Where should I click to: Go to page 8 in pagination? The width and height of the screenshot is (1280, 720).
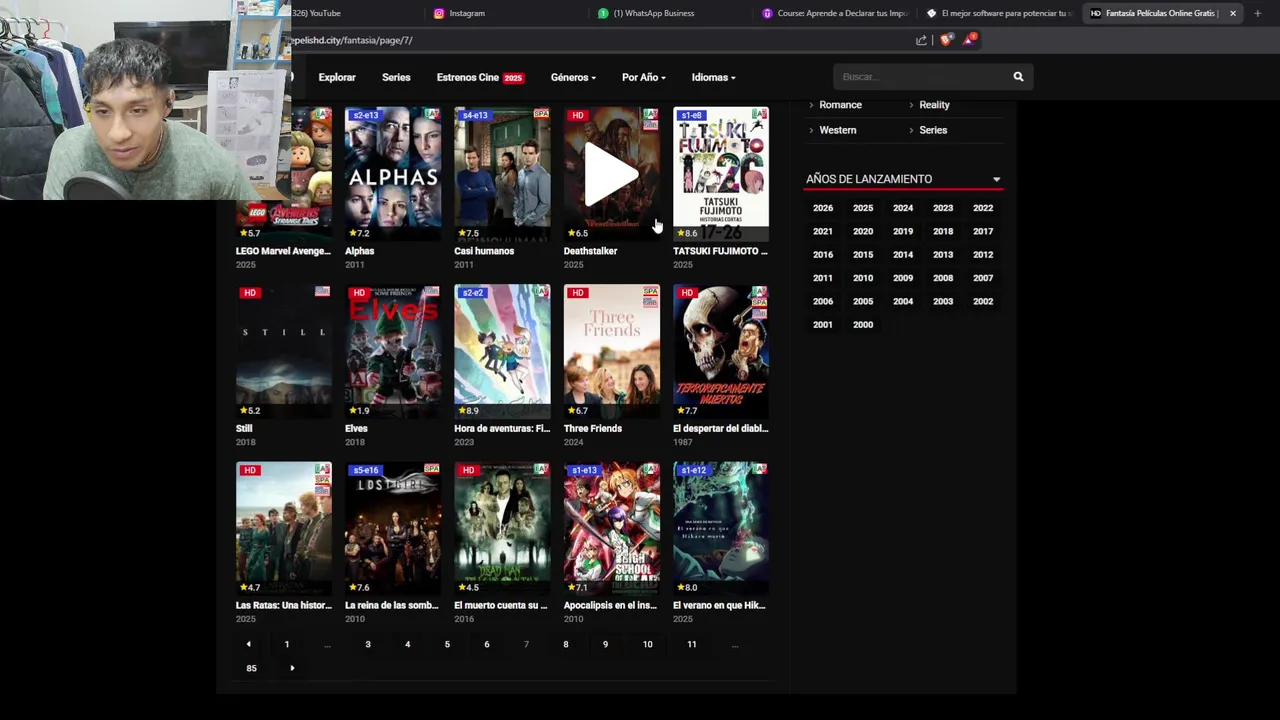pyautogui.click(x=566, y=645)
